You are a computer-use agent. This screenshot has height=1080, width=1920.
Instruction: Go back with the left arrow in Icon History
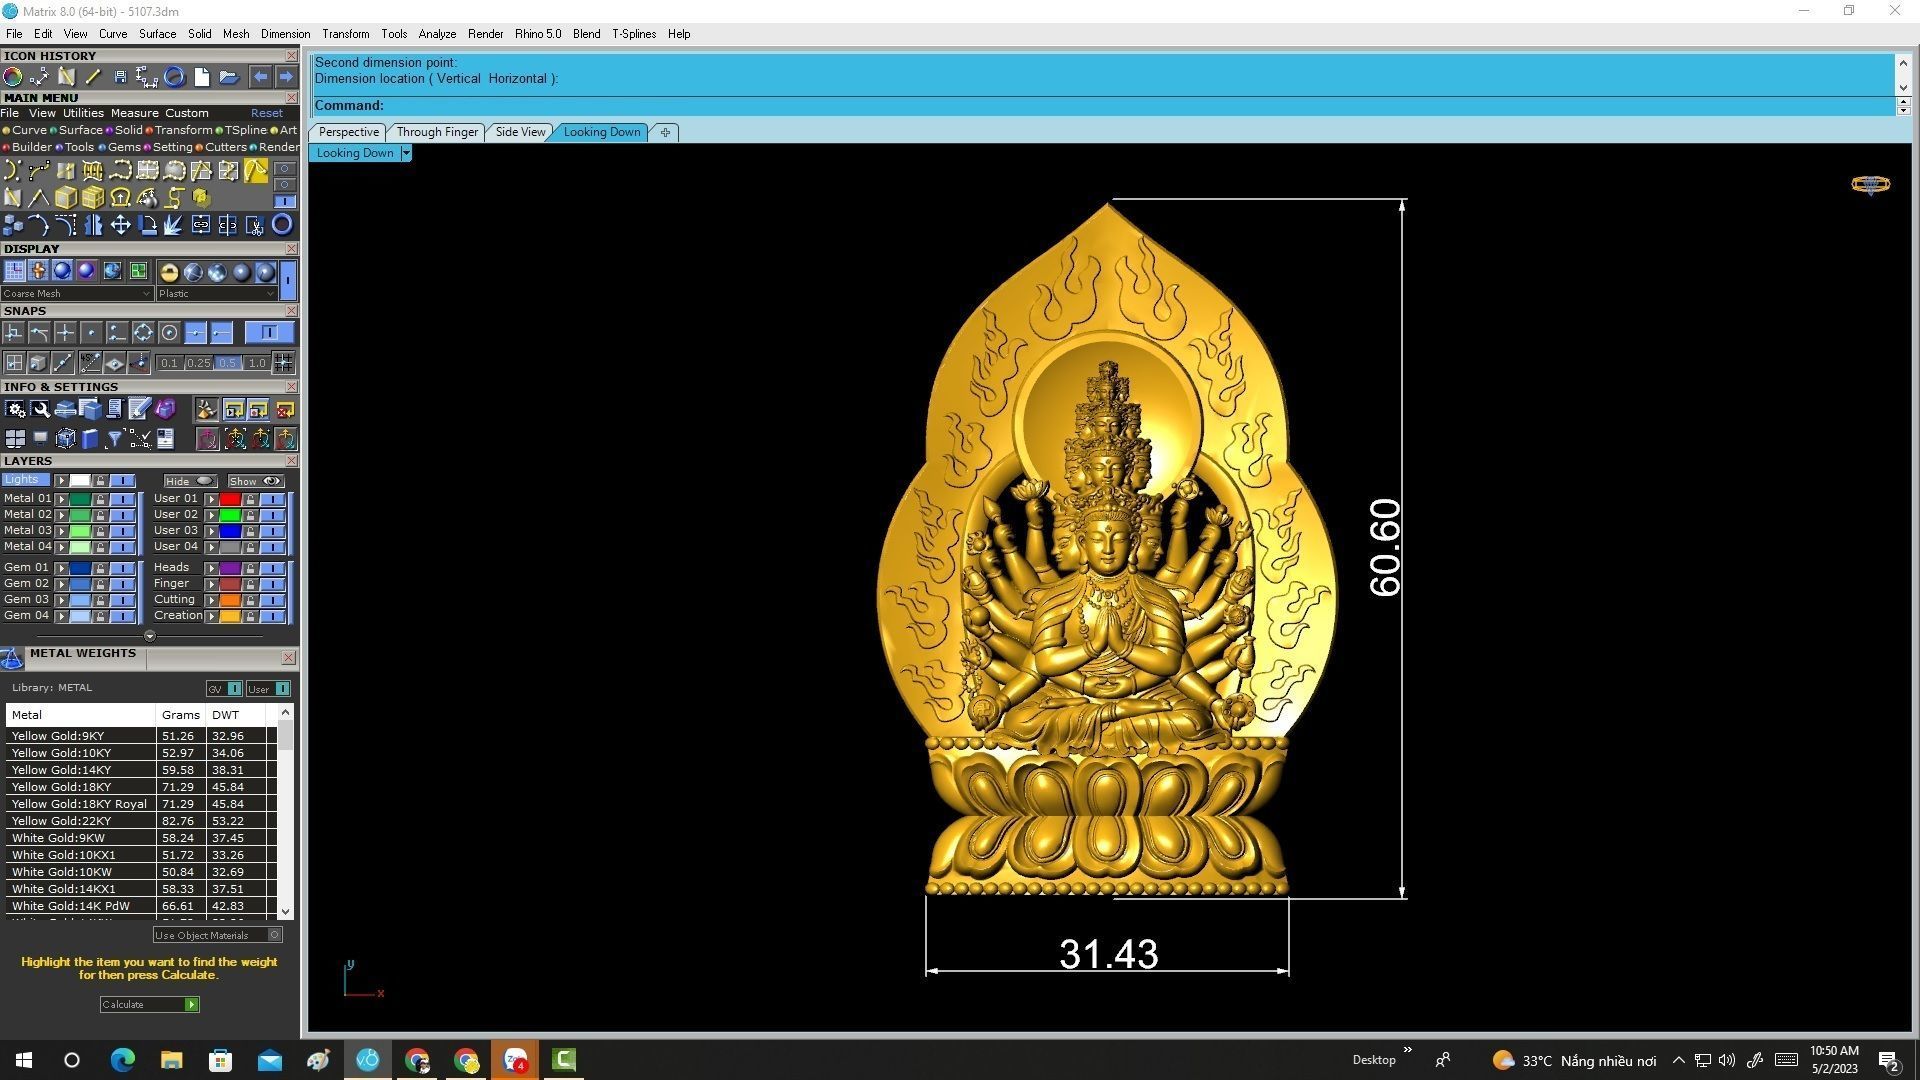[260, 77]
